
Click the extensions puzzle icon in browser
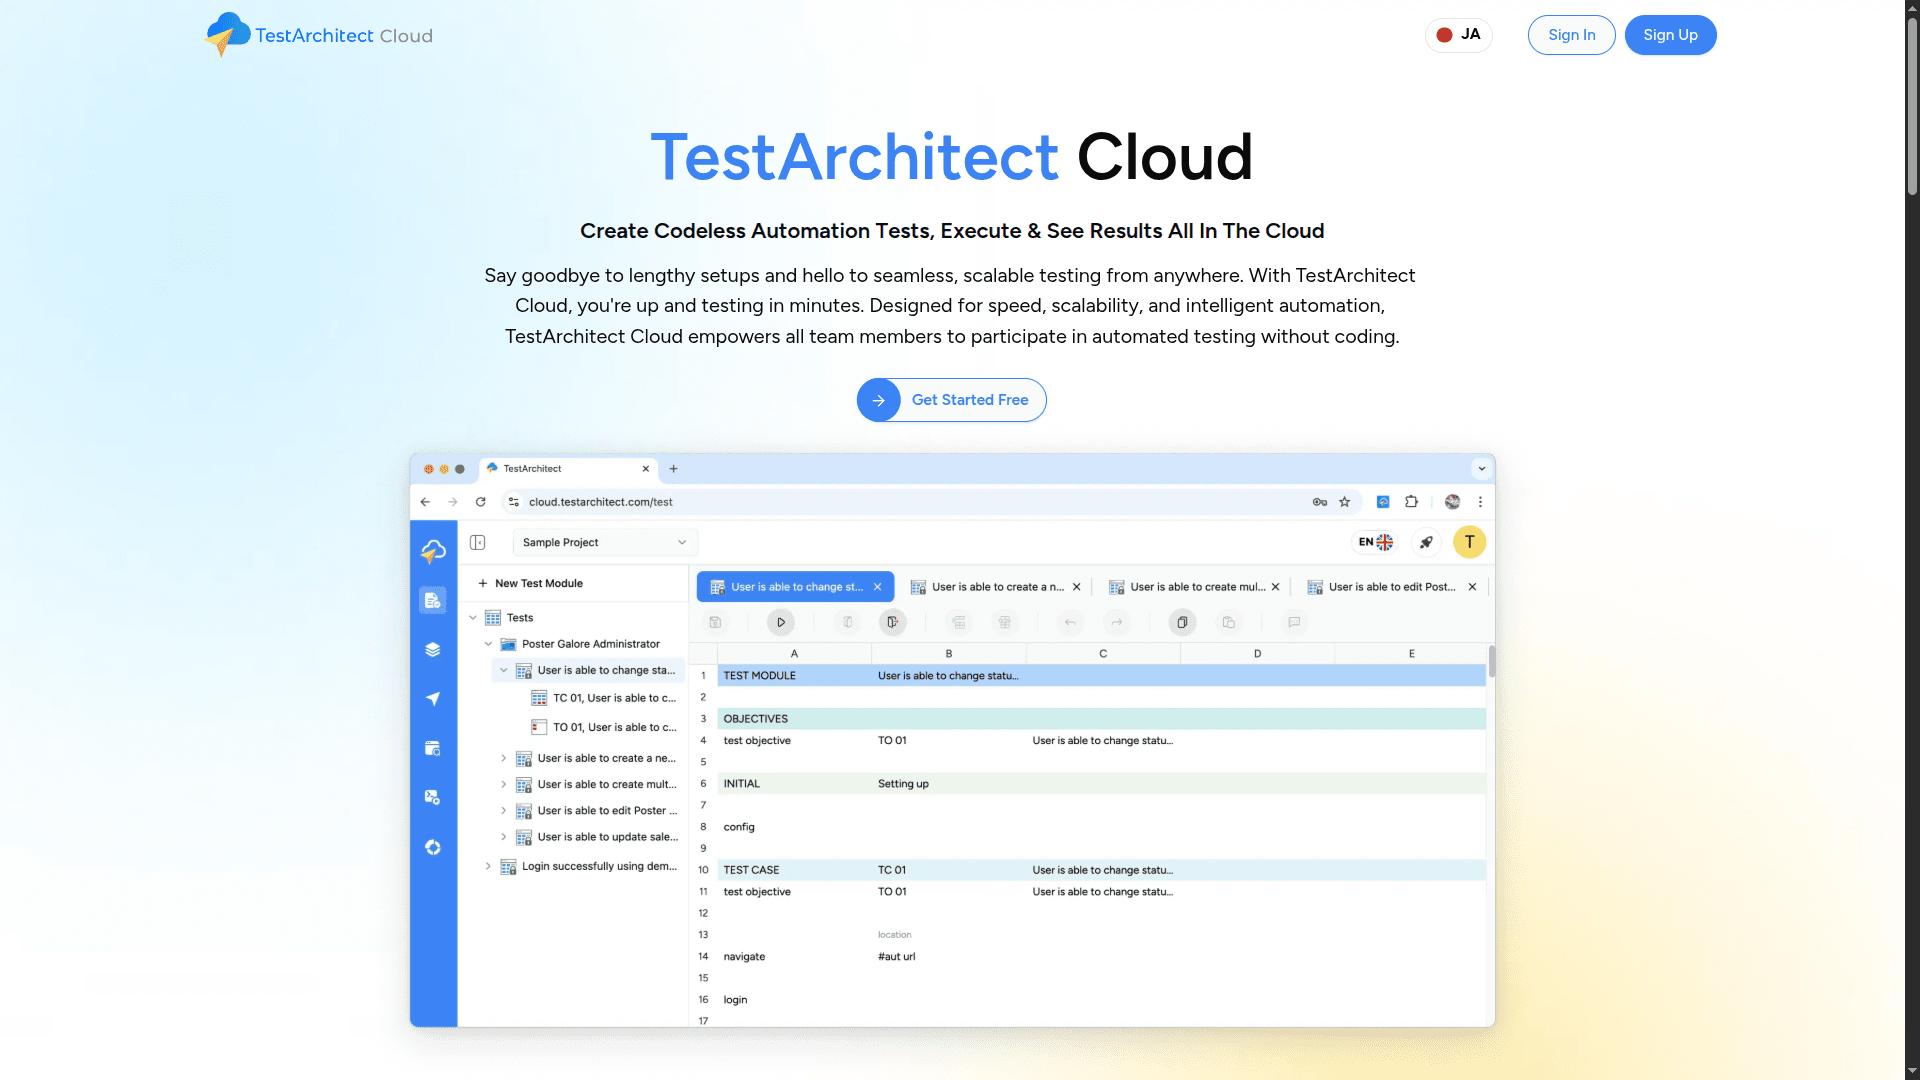tap(1411, 502)
